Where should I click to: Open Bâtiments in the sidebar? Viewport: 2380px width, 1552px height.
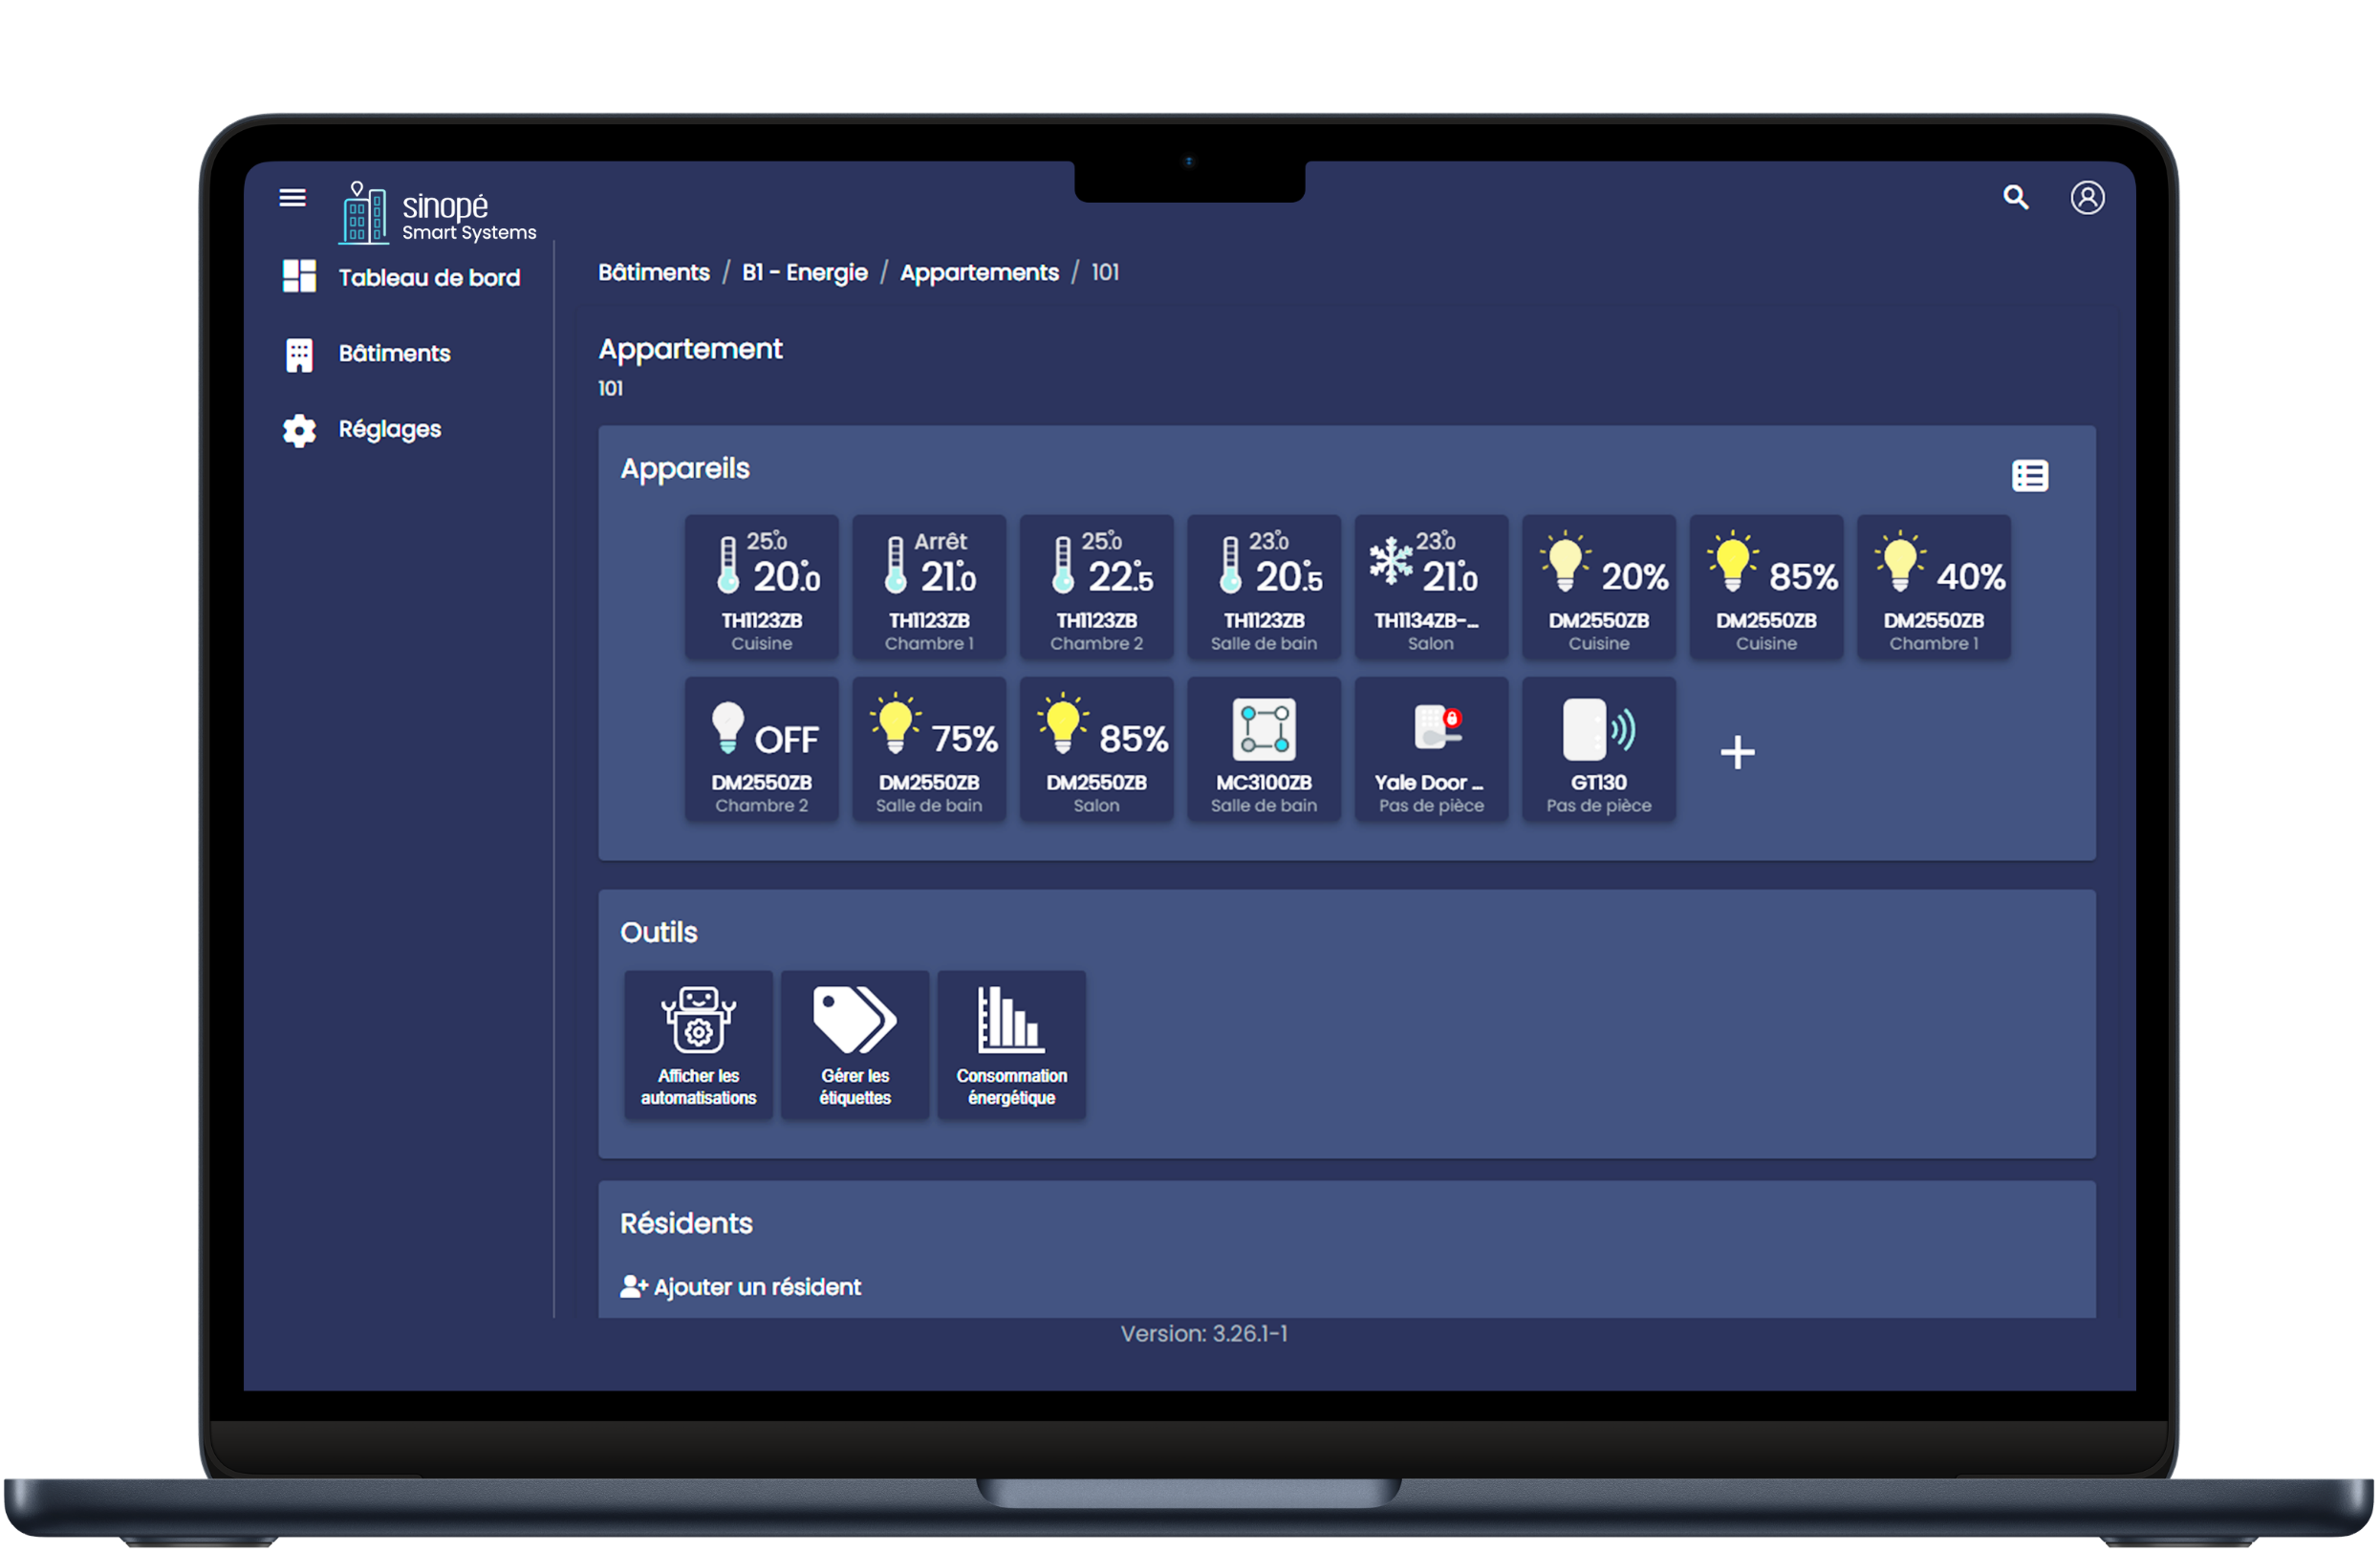click(x=394, y=353)
